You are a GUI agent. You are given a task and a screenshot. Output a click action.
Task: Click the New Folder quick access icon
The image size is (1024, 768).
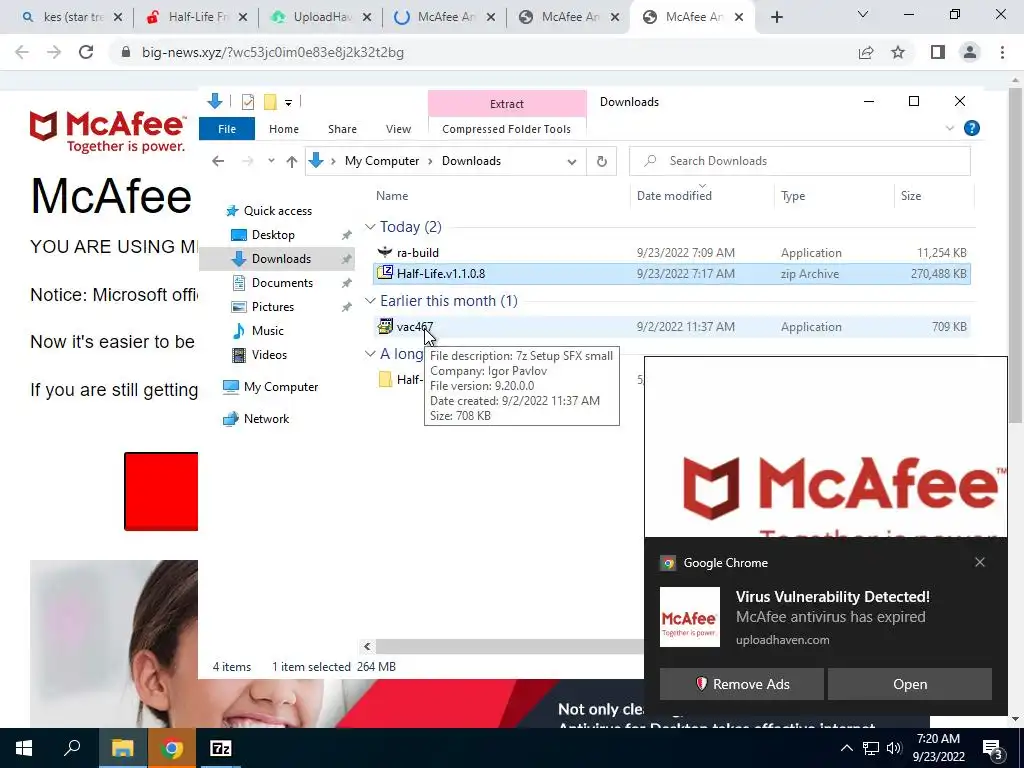pyautogui.click(x=270, y=102)
